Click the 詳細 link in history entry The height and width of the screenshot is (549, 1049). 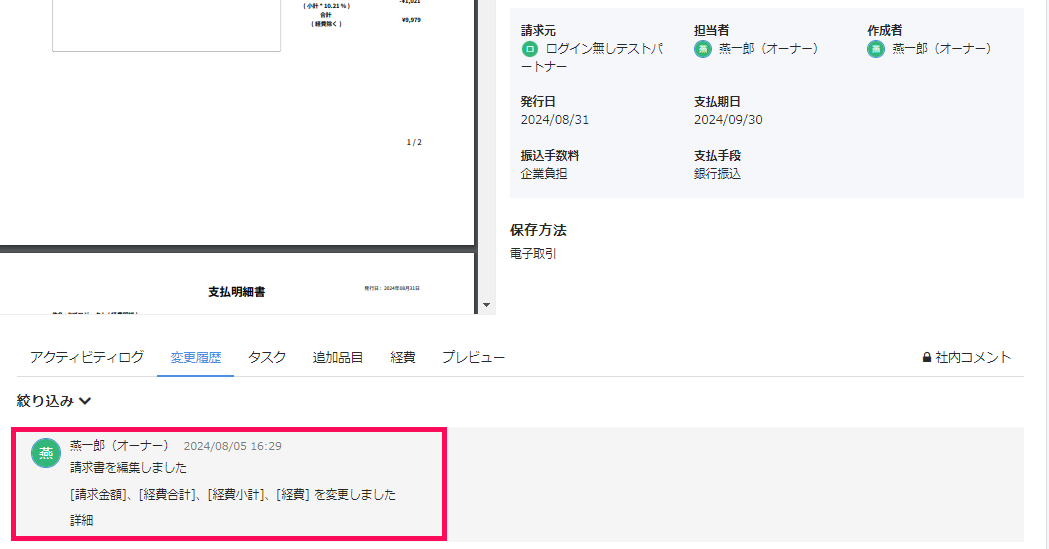(x=82, y=520)
